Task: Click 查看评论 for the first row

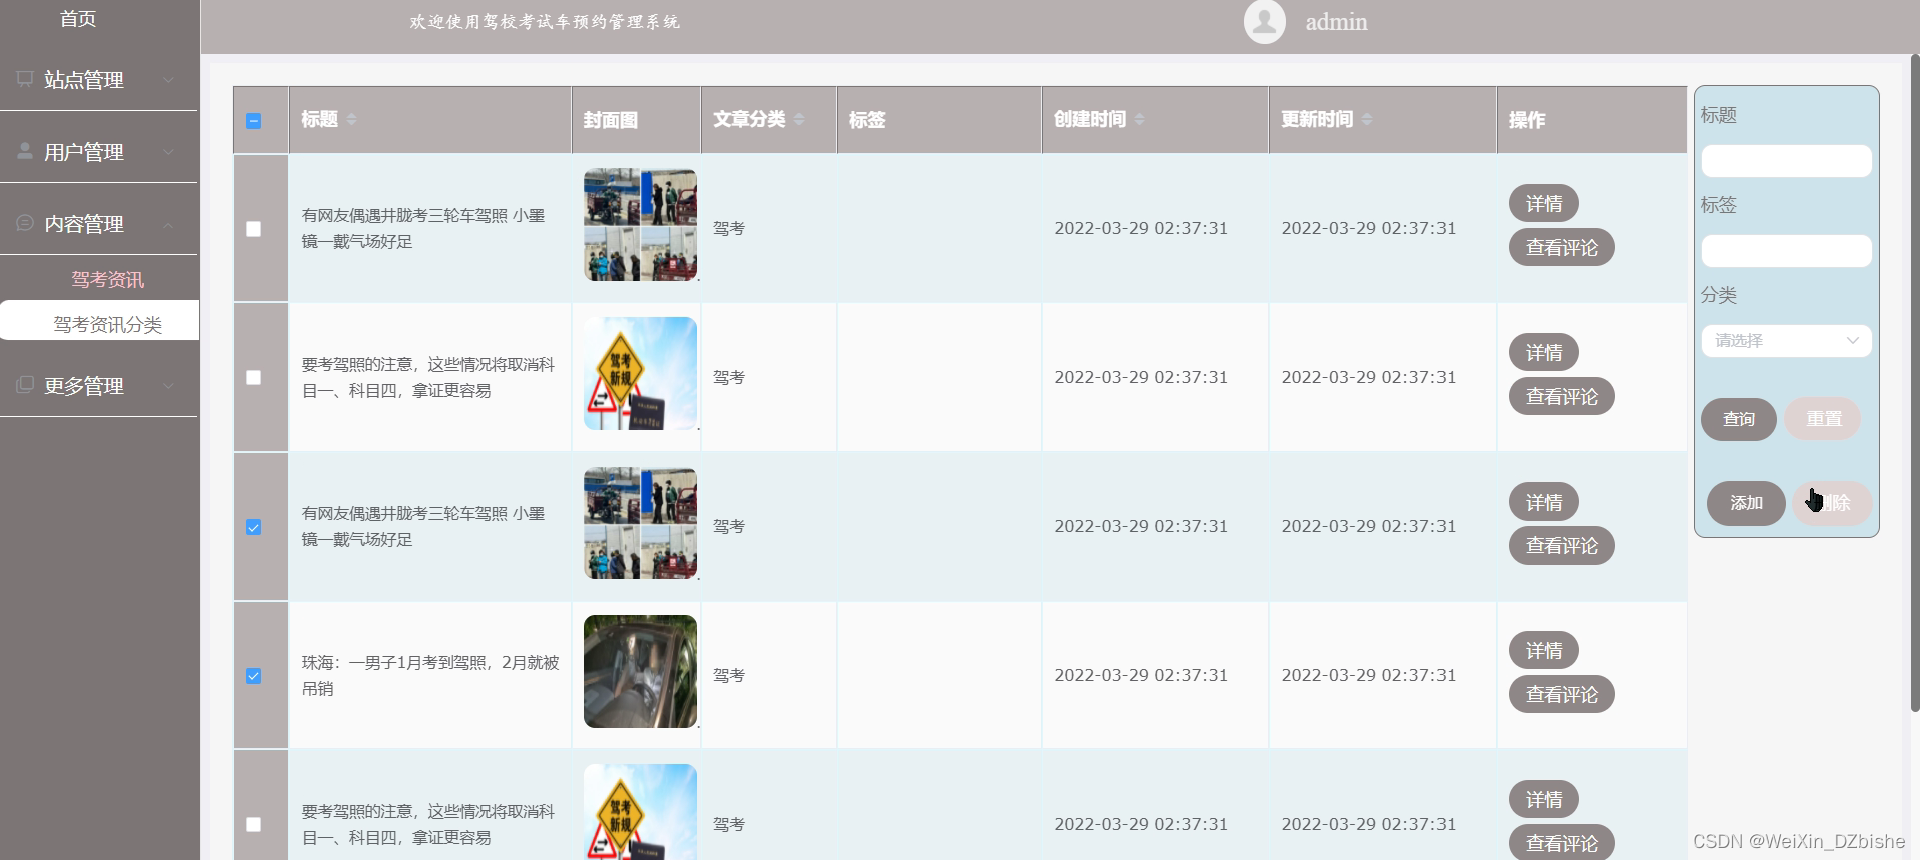Action: pos(1561,248)
